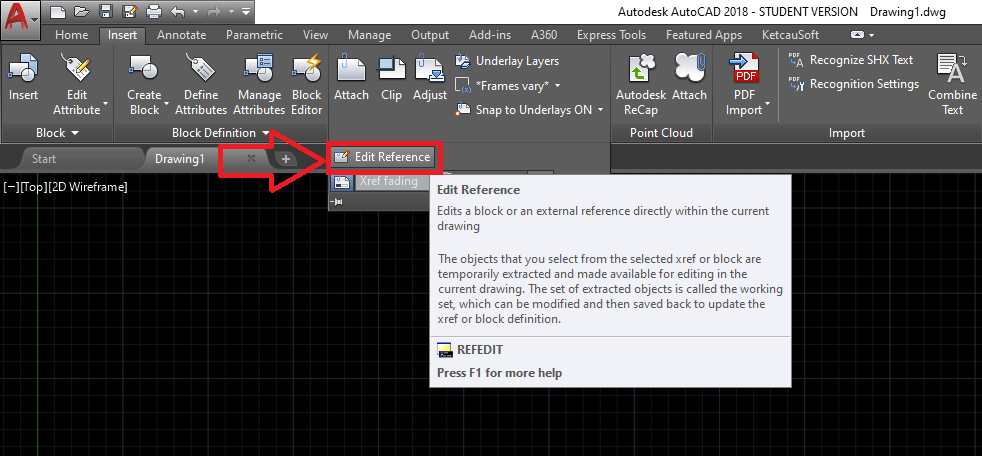The width and height of the screenshot is (982, 456).
Task: Expand the Block Definition panel
Action: click(x=221, y=133)
